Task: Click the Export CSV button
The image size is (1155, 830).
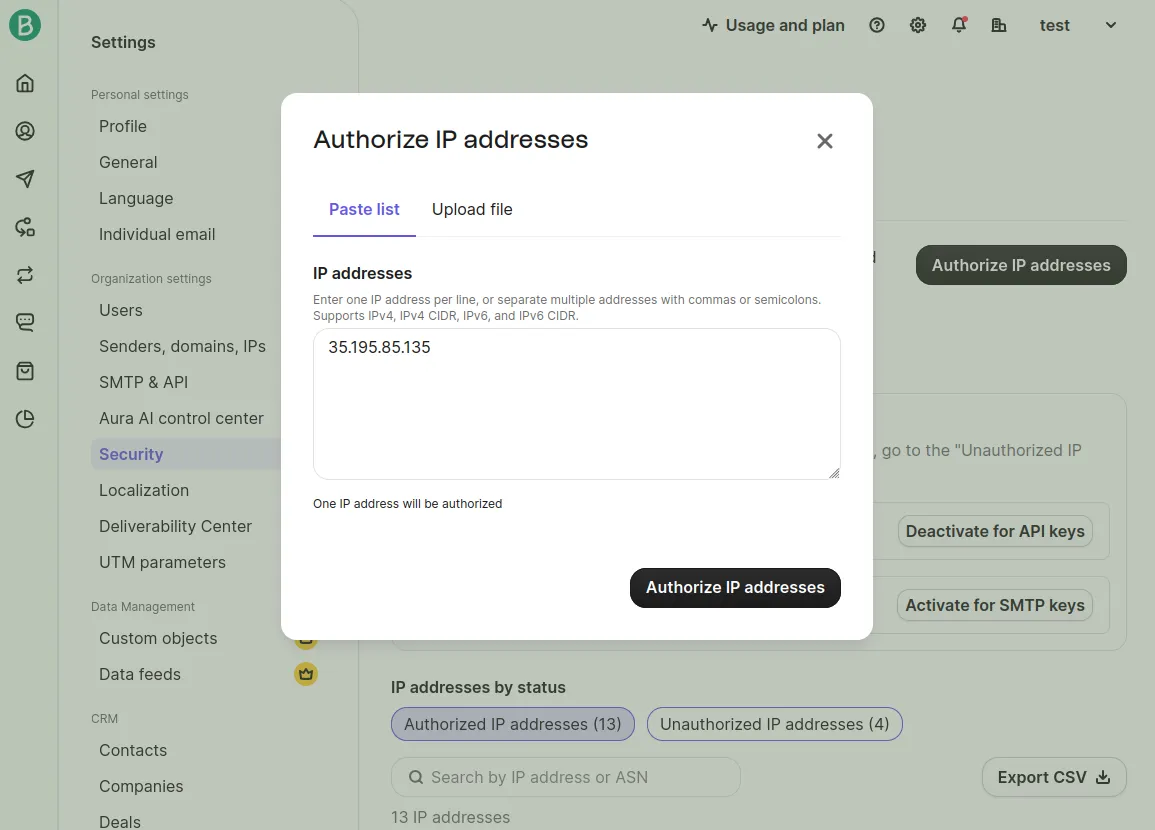Action: point(1054,777)
